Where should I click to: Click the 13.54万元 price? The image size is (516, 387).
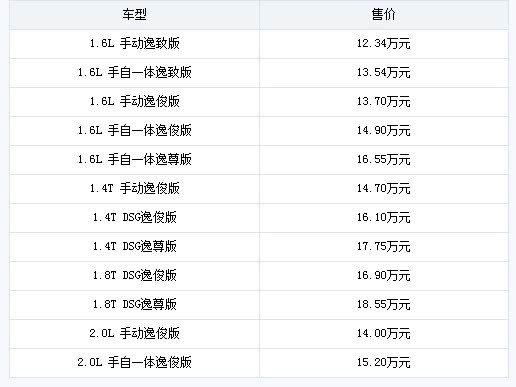coord(384,73)
